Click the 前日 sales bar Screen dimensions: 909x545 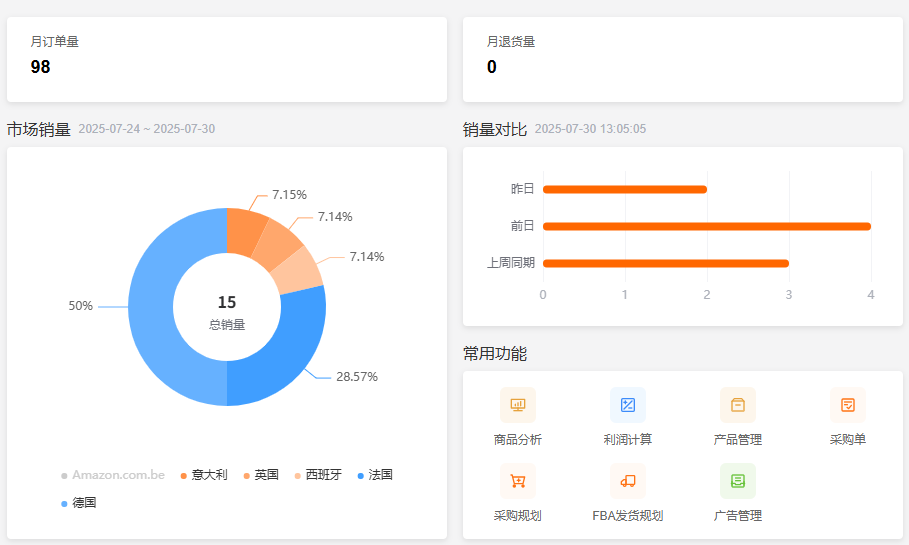point(706,226)
